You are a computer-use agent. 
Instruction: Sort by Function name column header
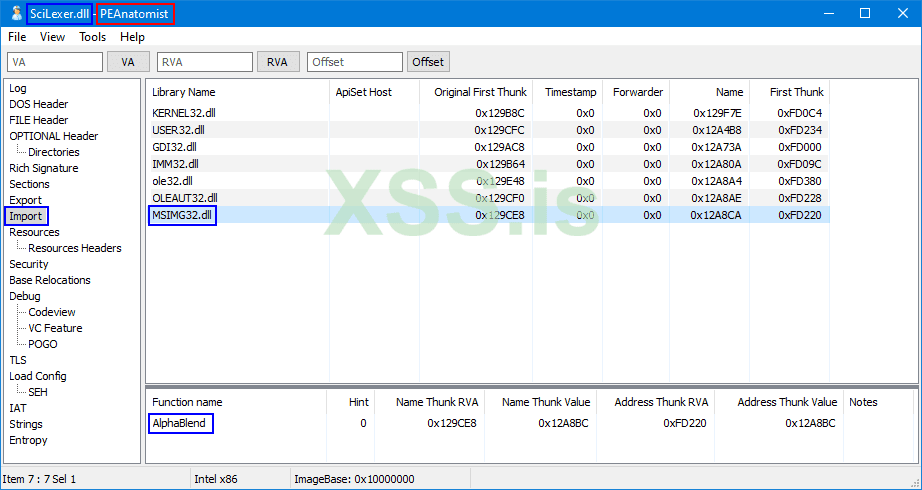coord(236,402)
